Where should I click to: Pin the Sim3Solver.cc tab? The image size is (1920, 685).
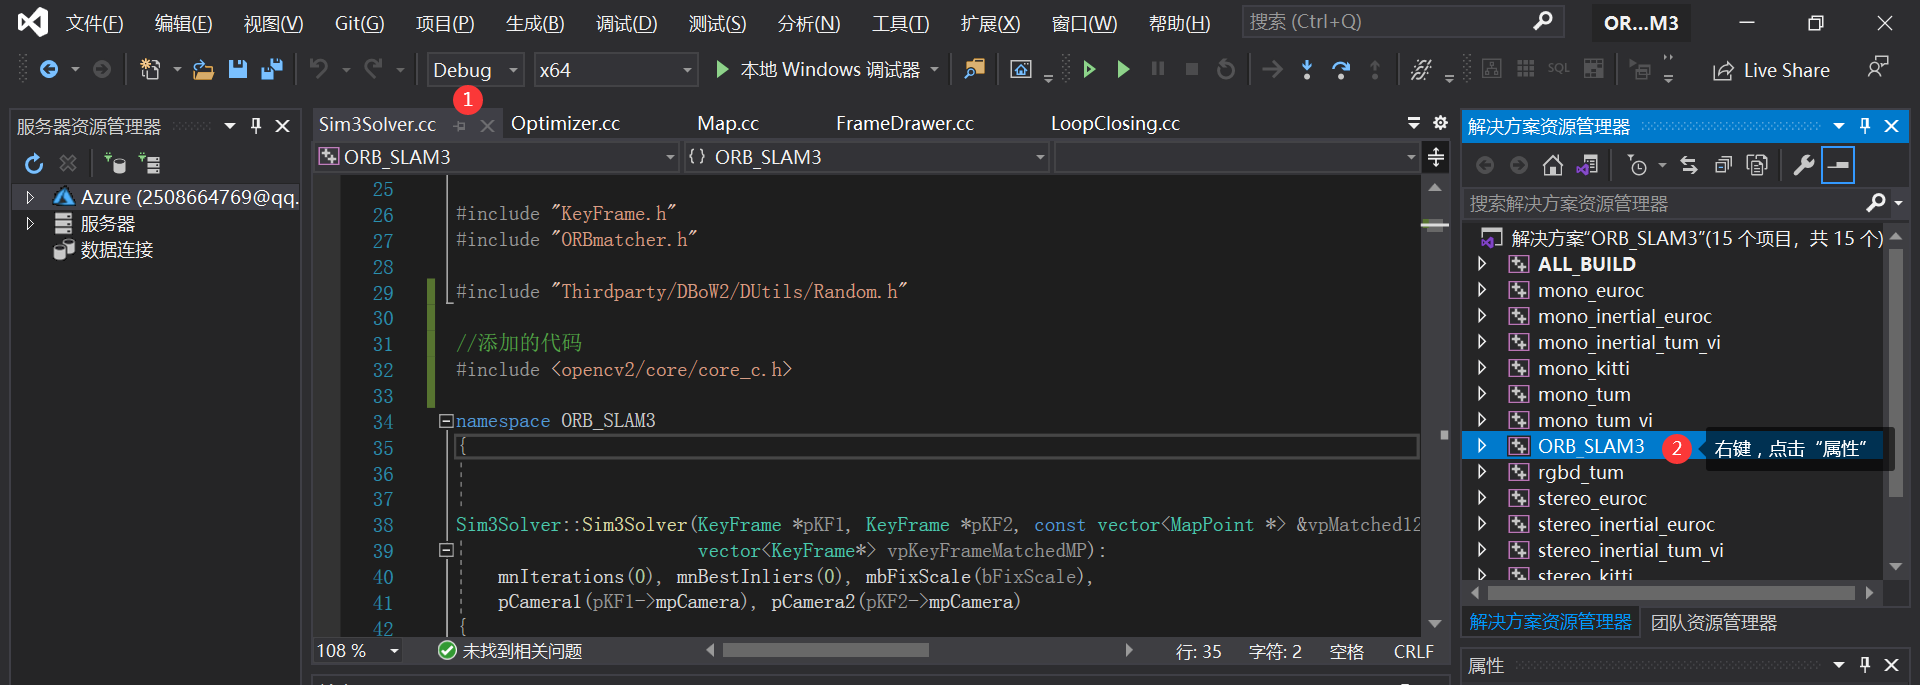[x=460, y=125]
